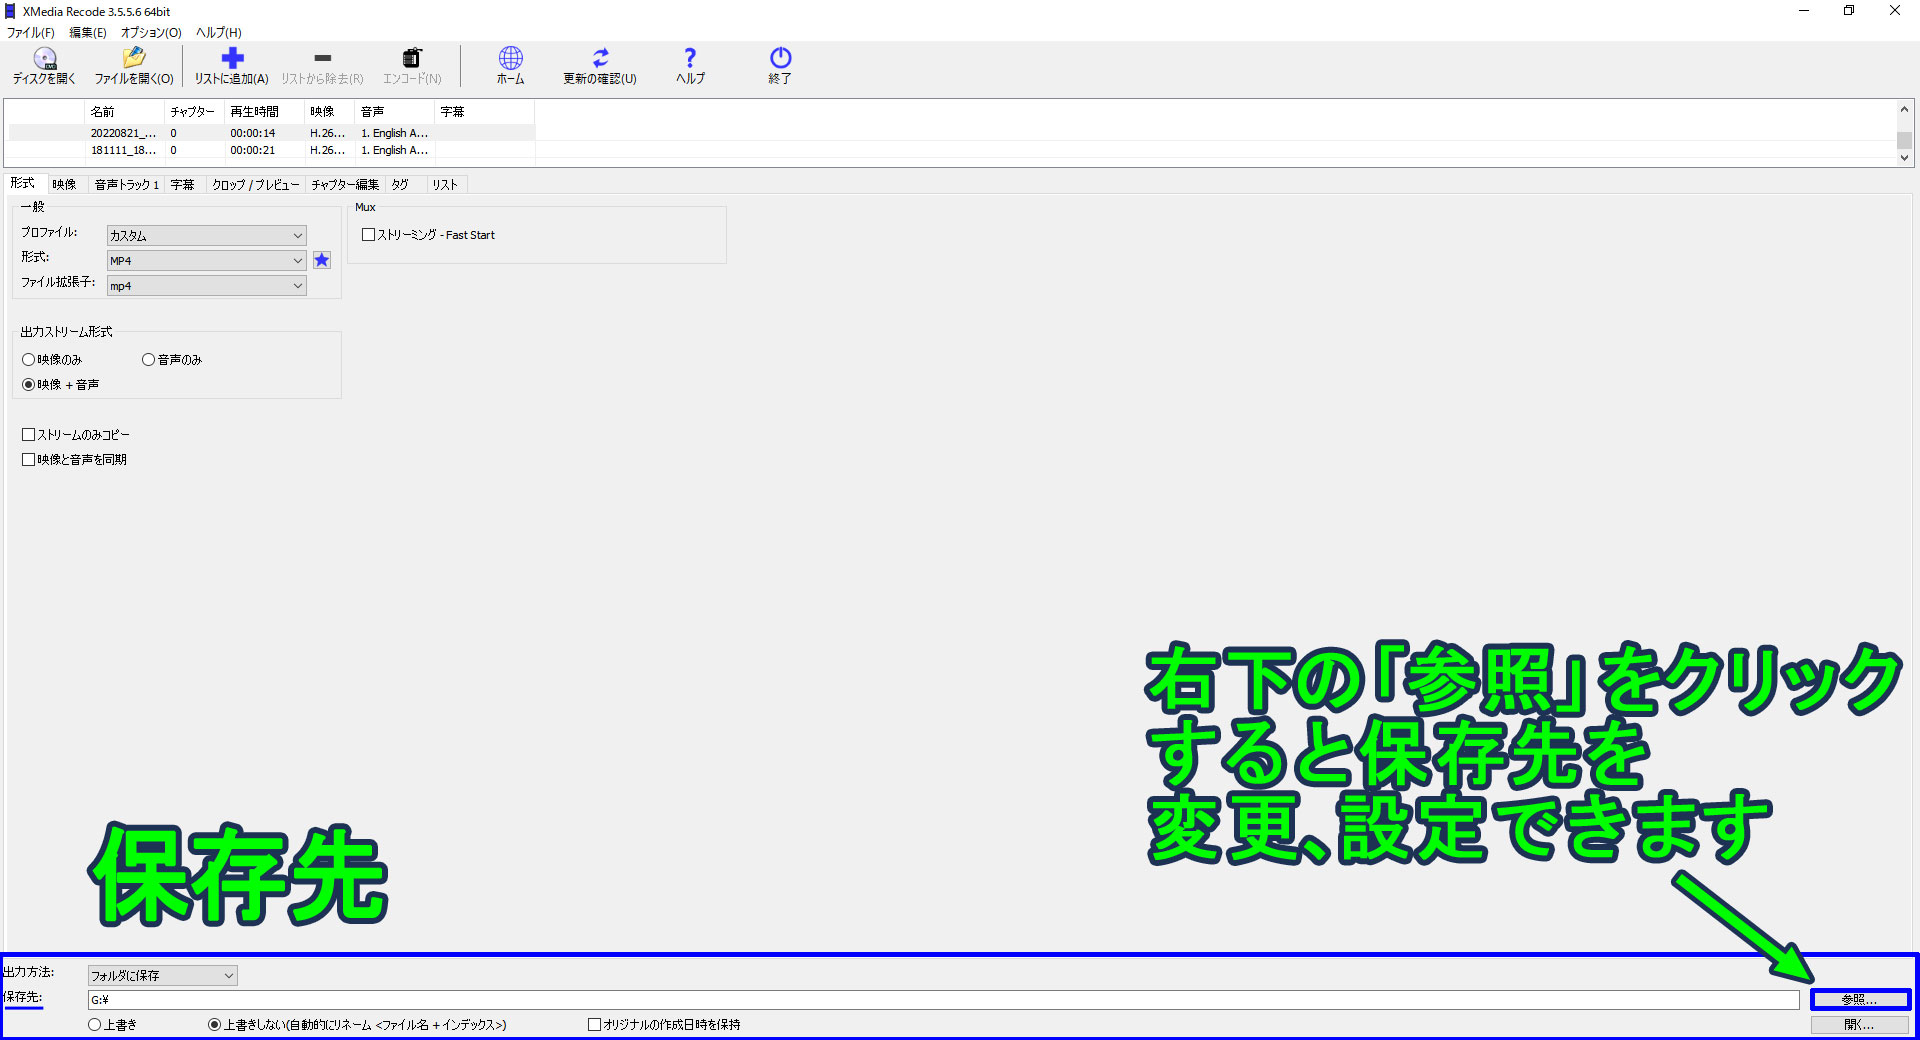Image resolution: width=1920 pixels, height=1040 pixels.
Task: Check for updates via 更新の確認 icon
Action: (x=599, y=66)
